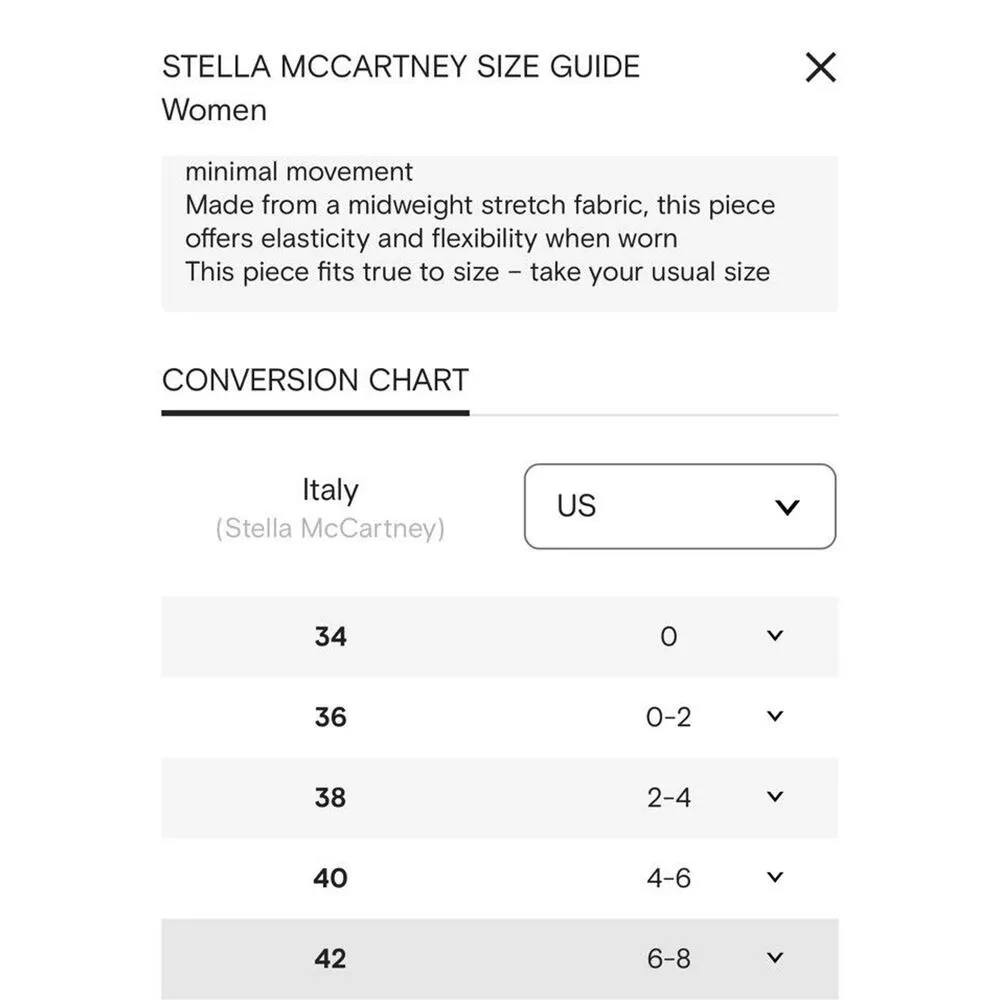Screen dimensions: 1000x1000
Task: Expand the size 40 row chevron
Action: [774, 878]
